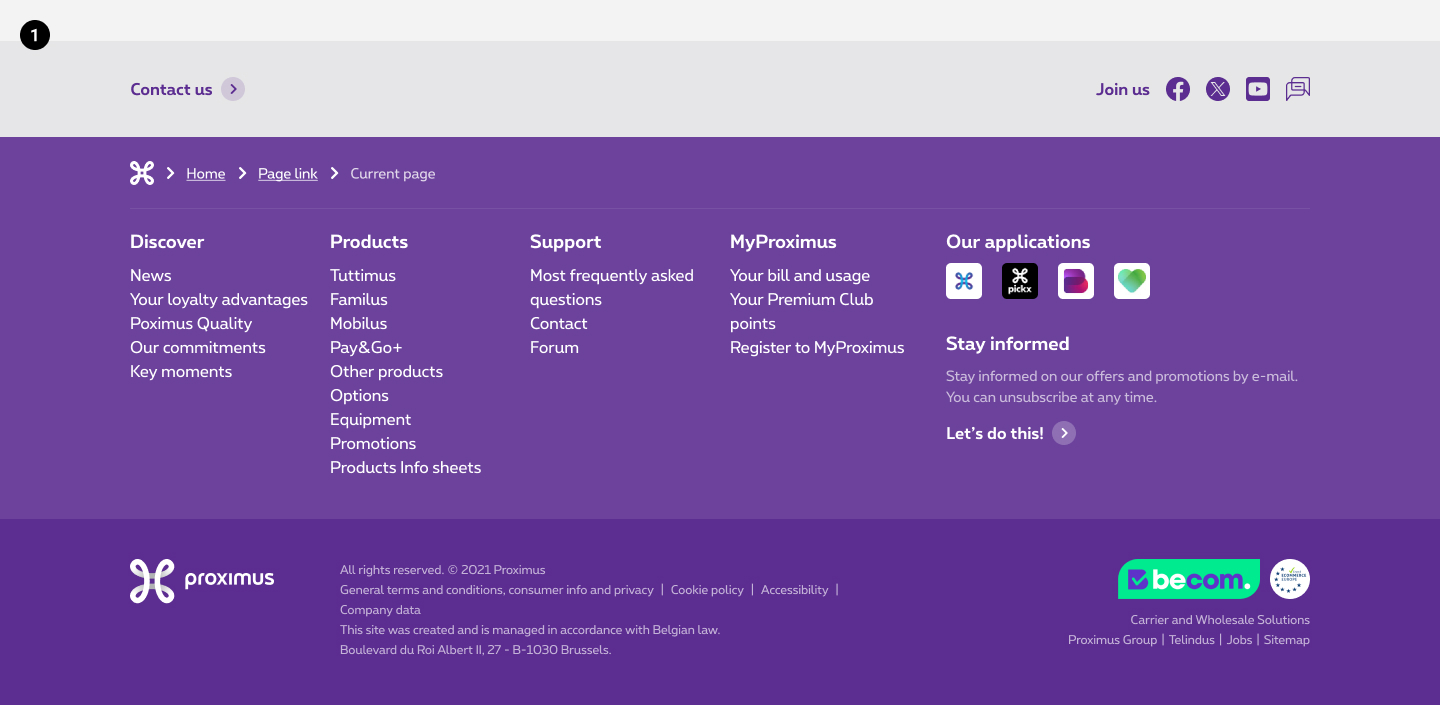Click the green heart app icon
This screenshot has width=1440, height=705.
[x=1132, y=281]
